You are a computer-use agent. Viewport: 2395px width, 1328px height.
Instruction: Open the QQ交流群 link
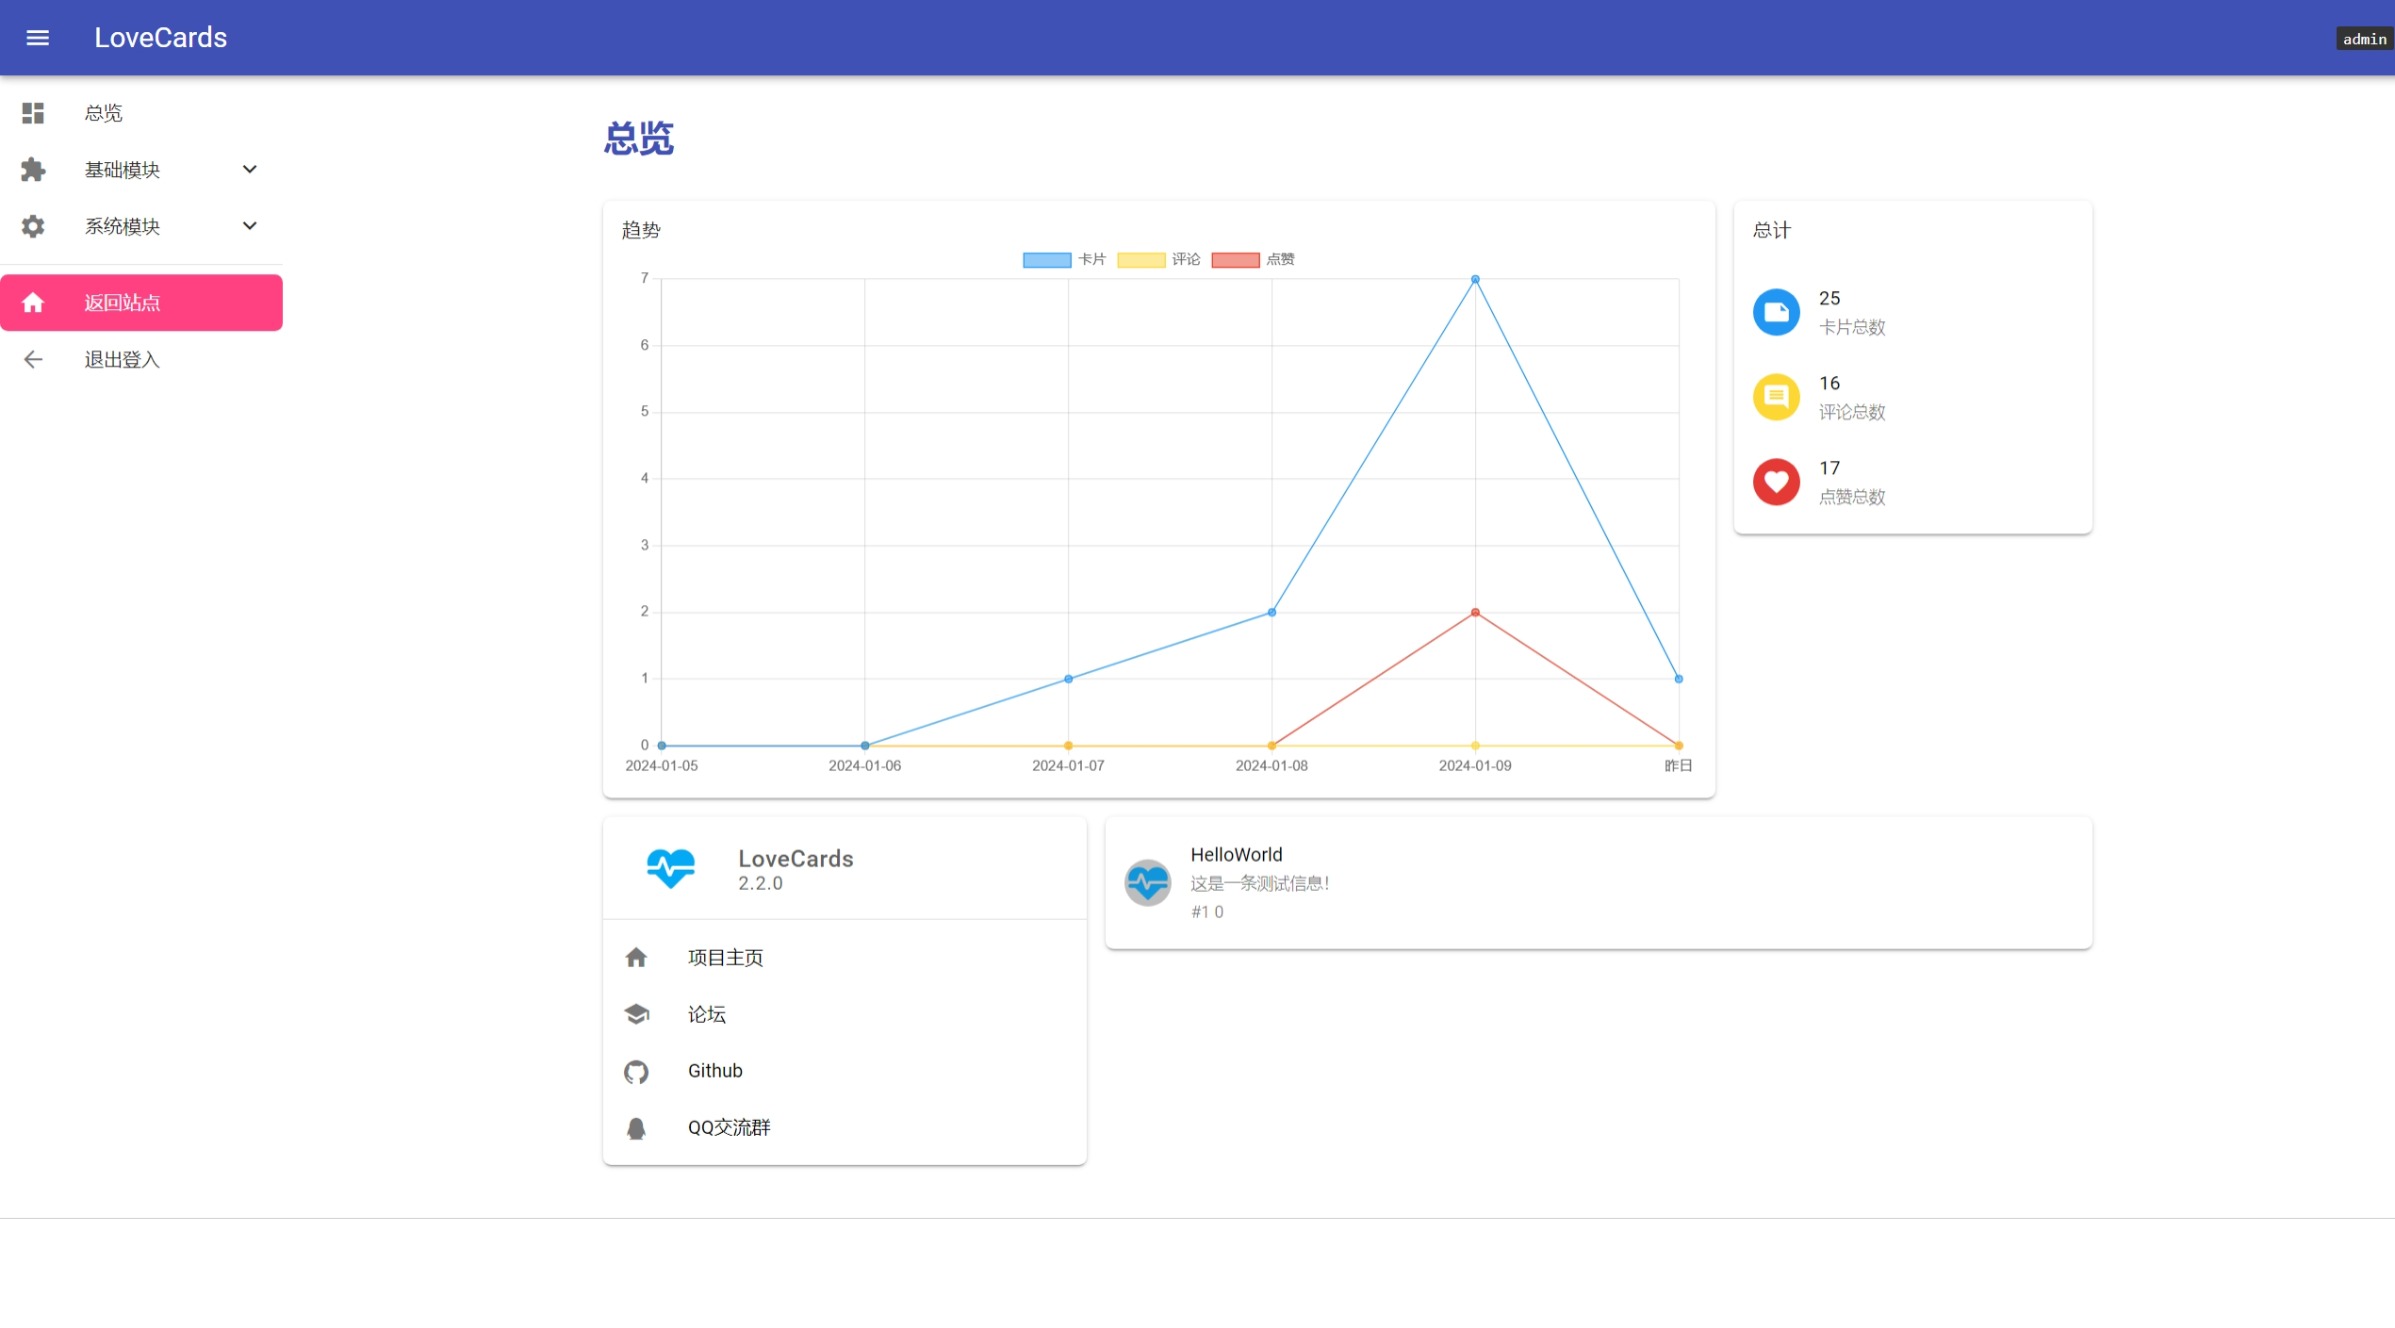(x=729, y=1128)
